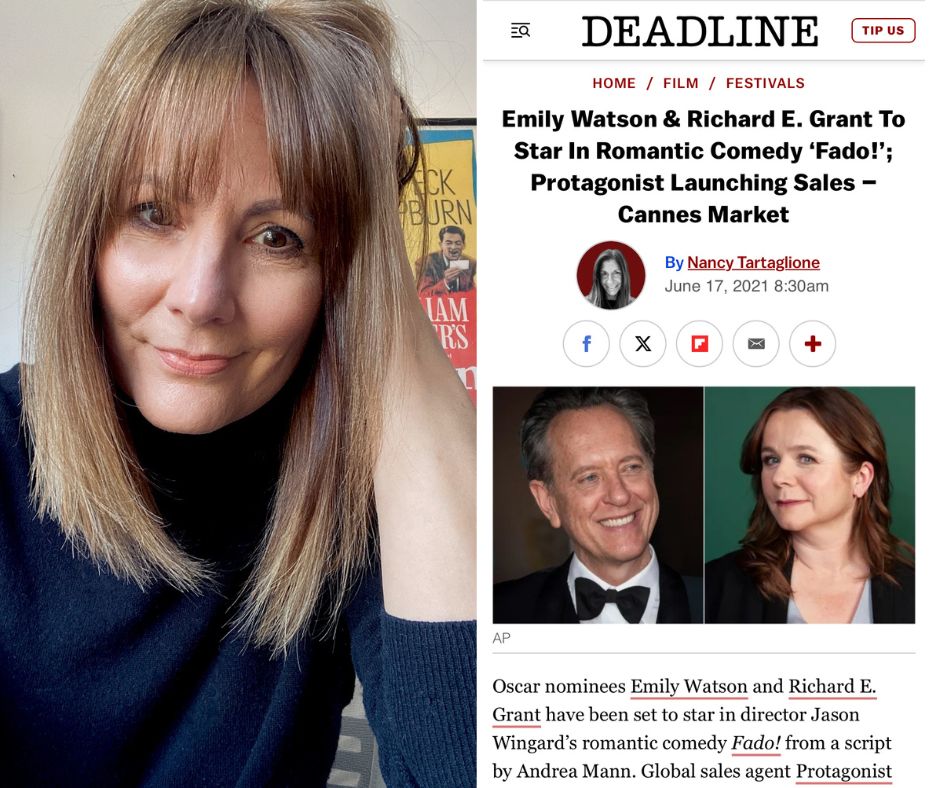
Task: Open the Emily Watson link in article
Action: pyautogui.click(x=689, y=686)
